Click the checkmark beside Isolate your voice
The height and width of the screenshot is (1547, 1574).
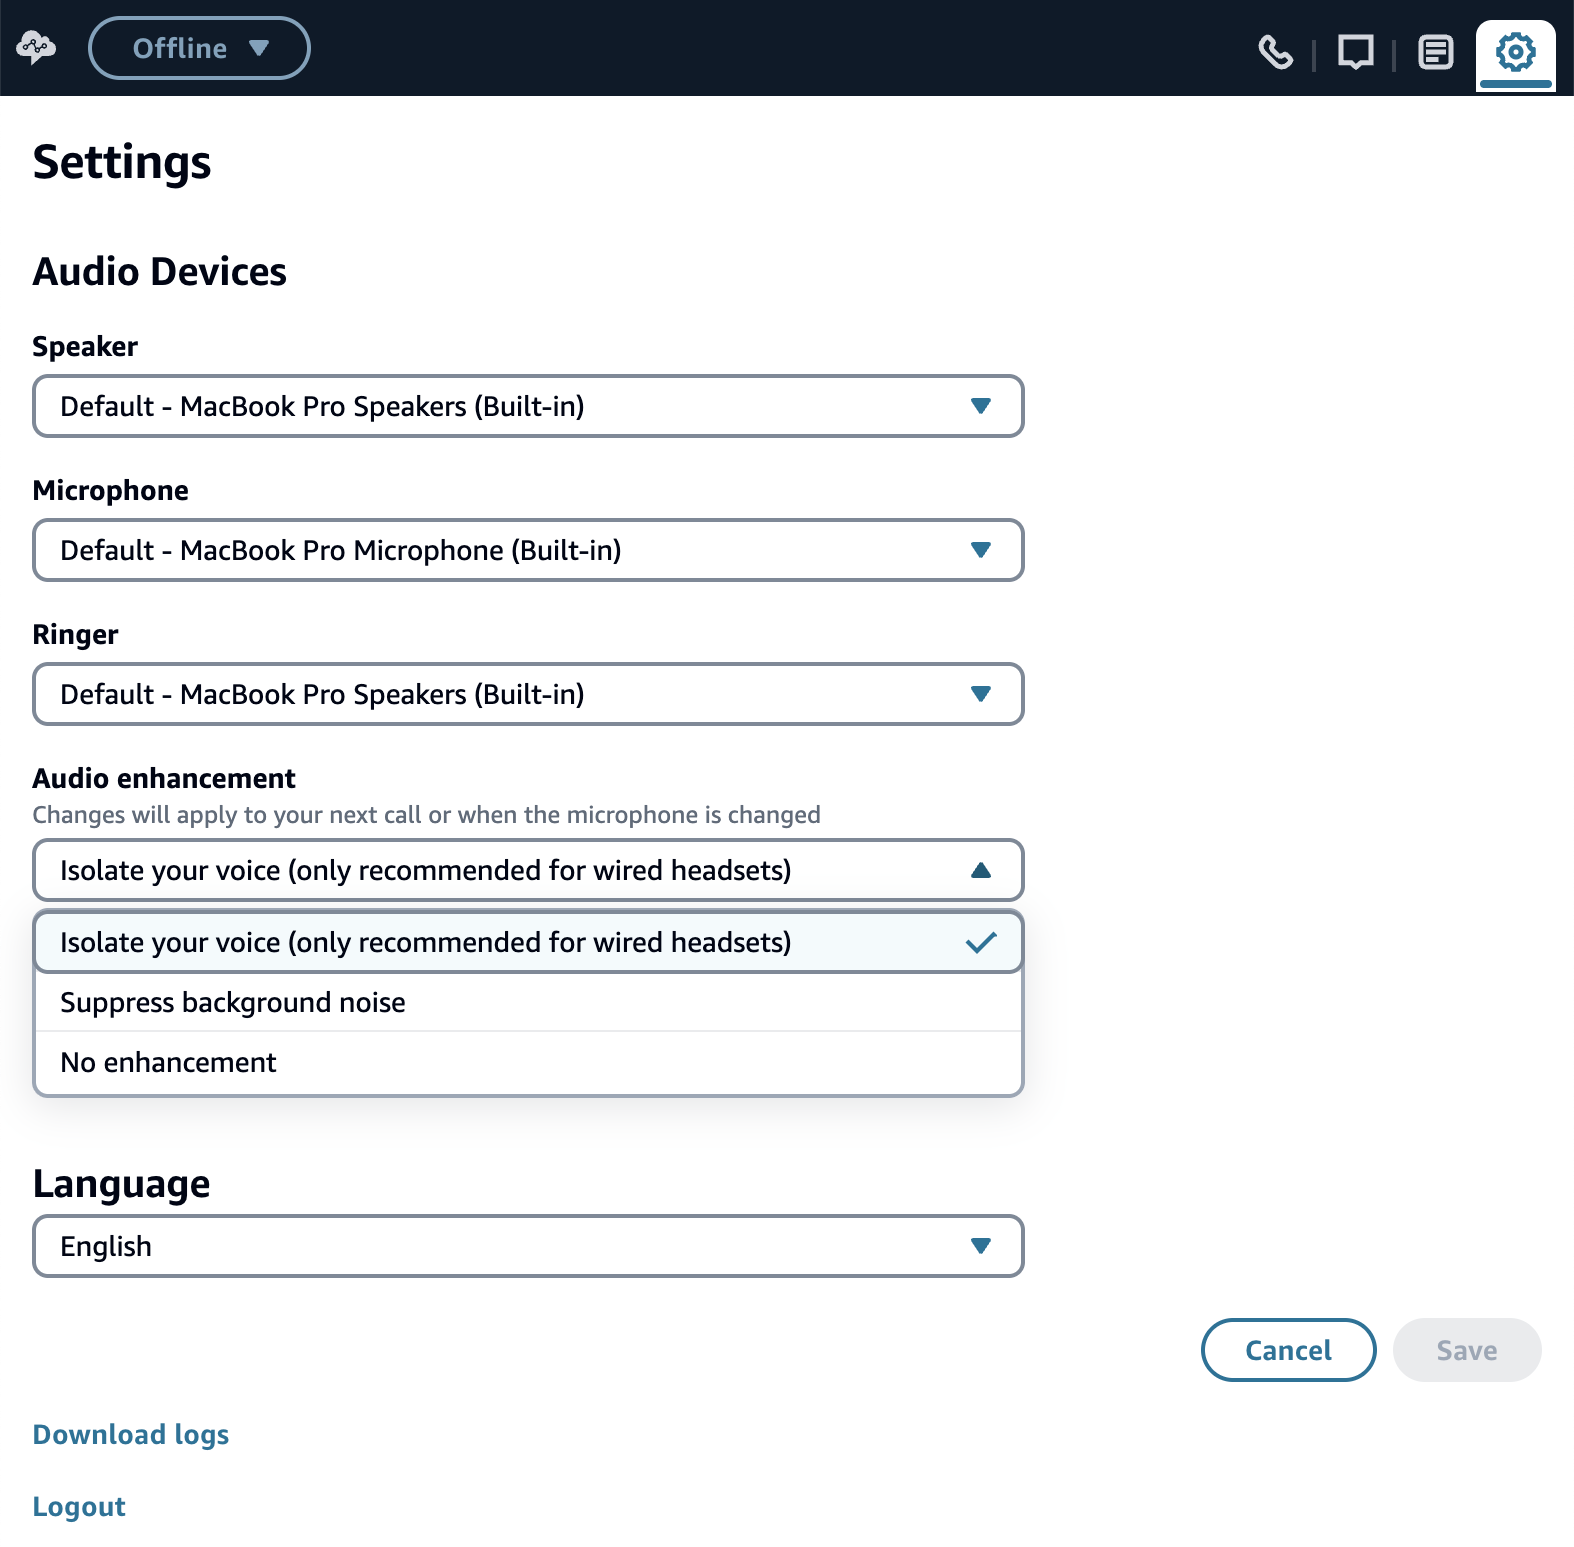point(980,942)
